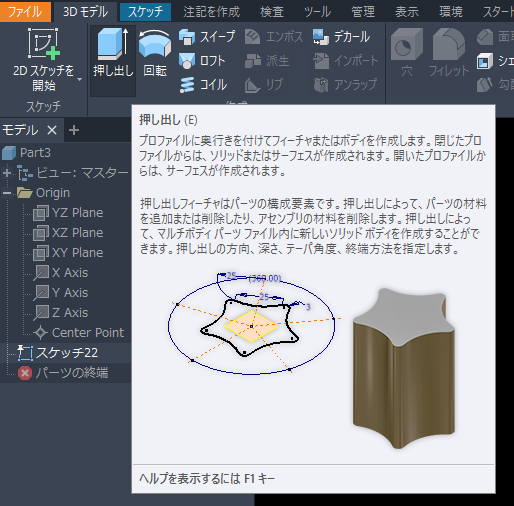
Task: Open the 検査 tab
Action: (x=272, y=12)
